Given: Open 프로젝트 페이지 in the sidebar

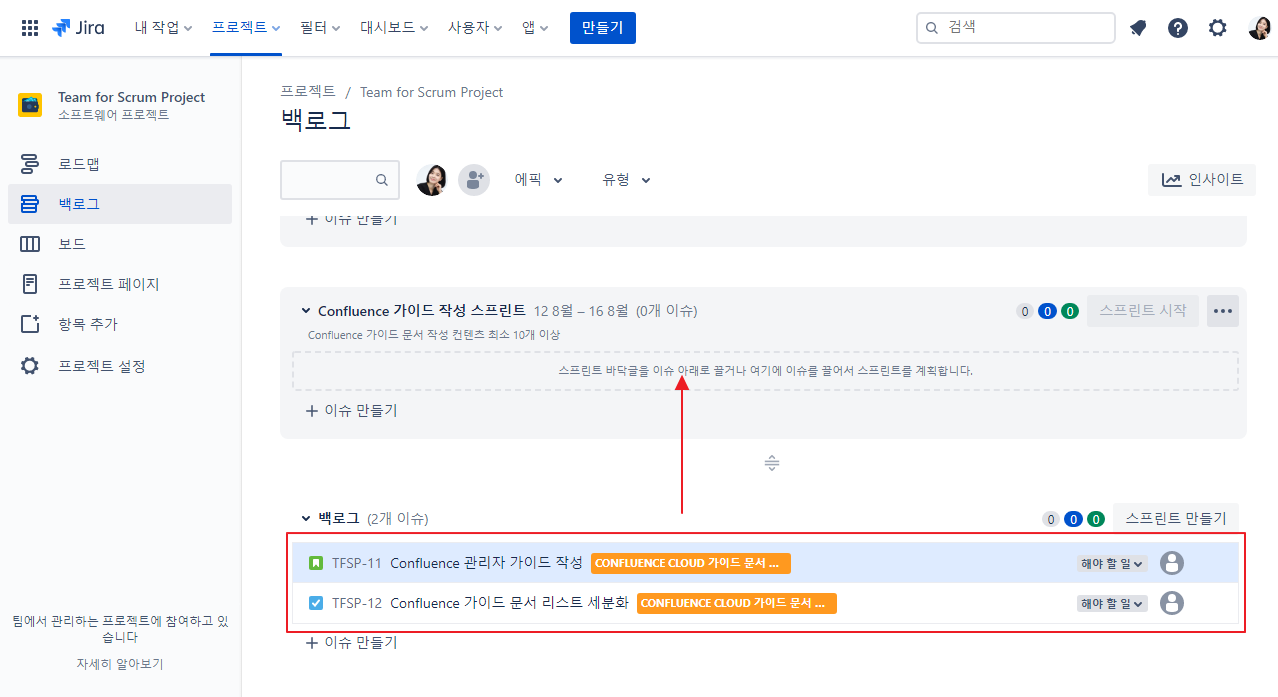Looking at the screenshot, I should click(120, 284).
